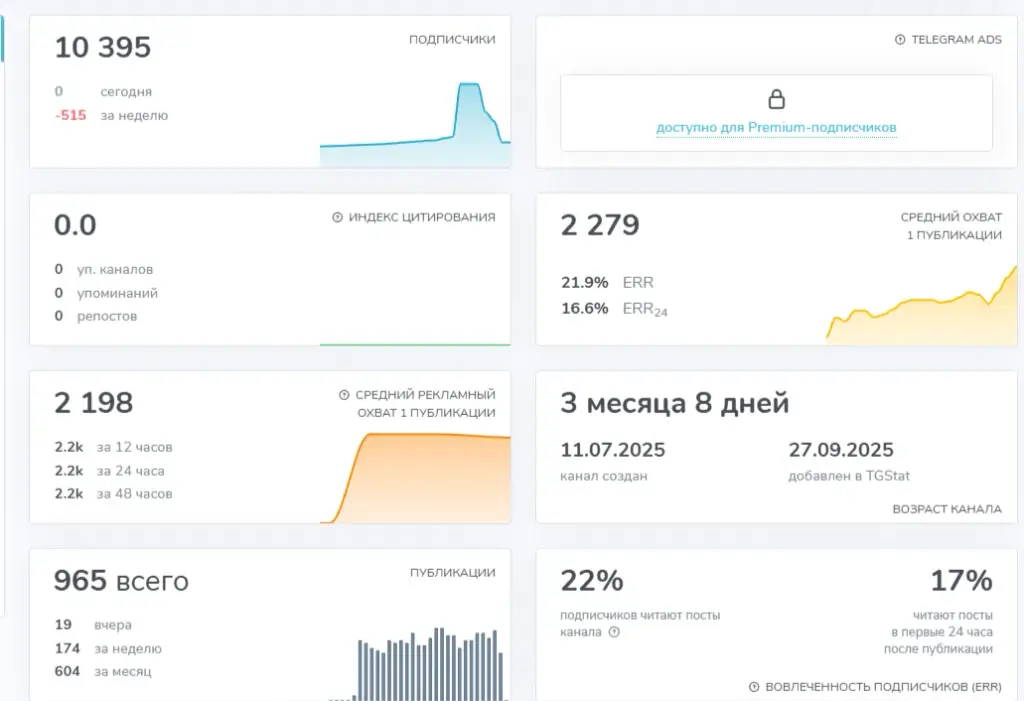Click help icon by 'Вовлеченность подписчиков (ERR)'
This screenshot has width=1024, height=701.
point(754,687)
